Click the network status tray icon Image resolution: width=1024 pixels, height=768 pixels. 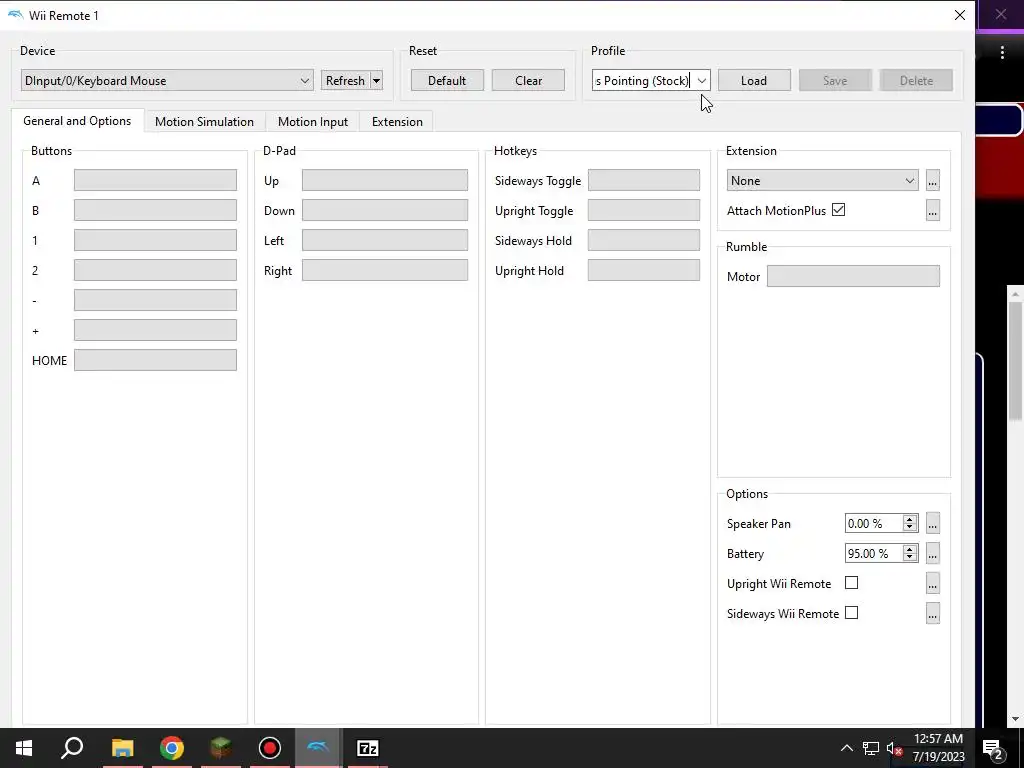(x=871, y=748)
